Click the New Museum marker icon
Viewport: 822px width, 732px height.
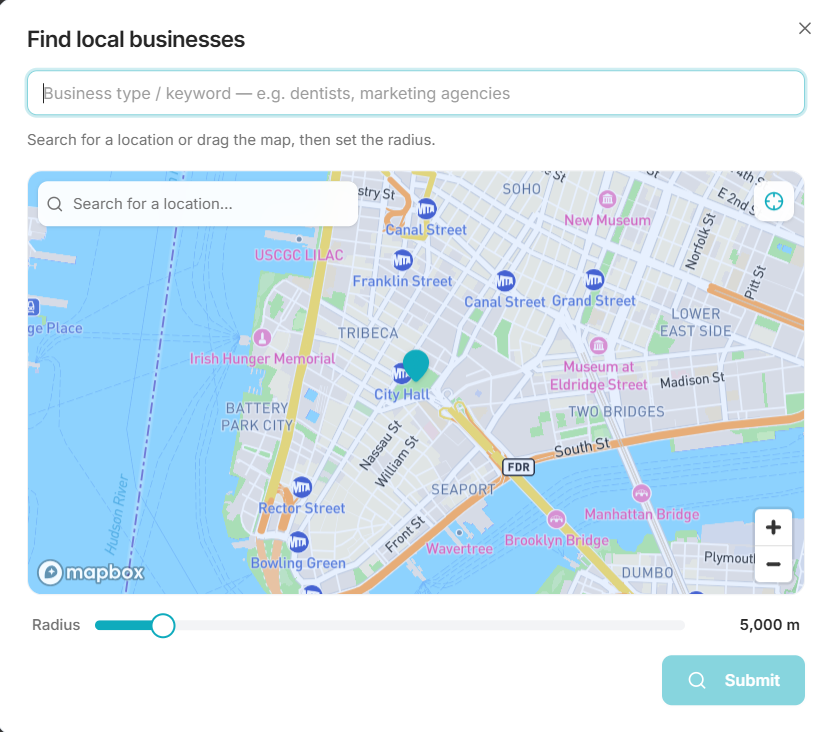pos(607,199)
